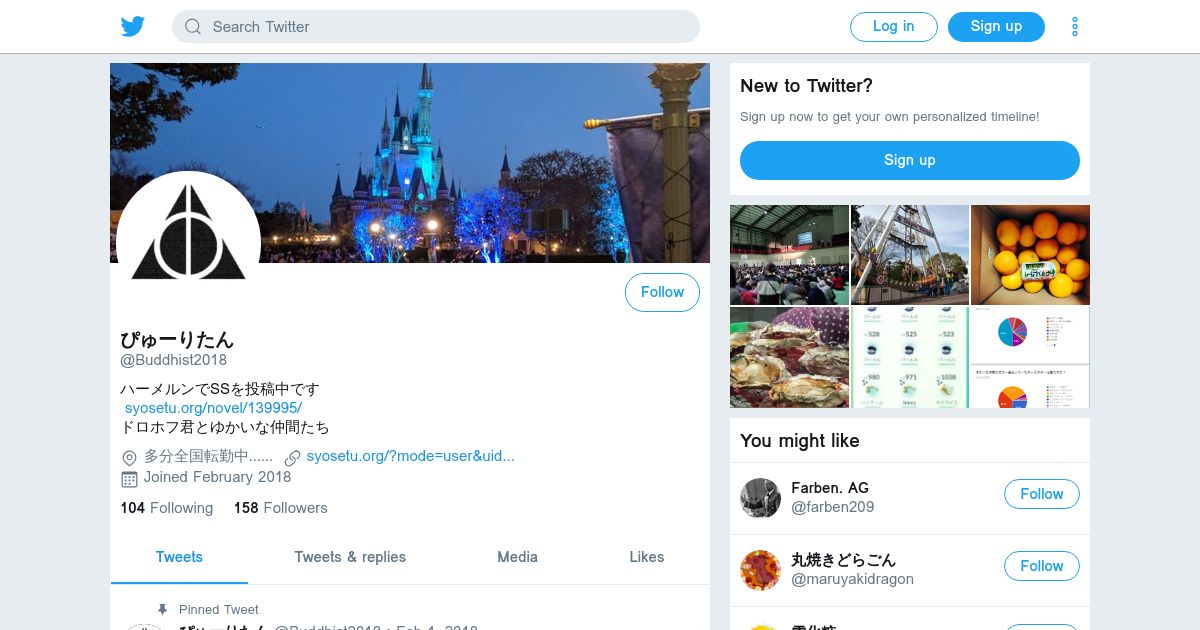This screenshot has width=1200, height=630.
Task: Click the @farben209 handle
Action: 832,507
